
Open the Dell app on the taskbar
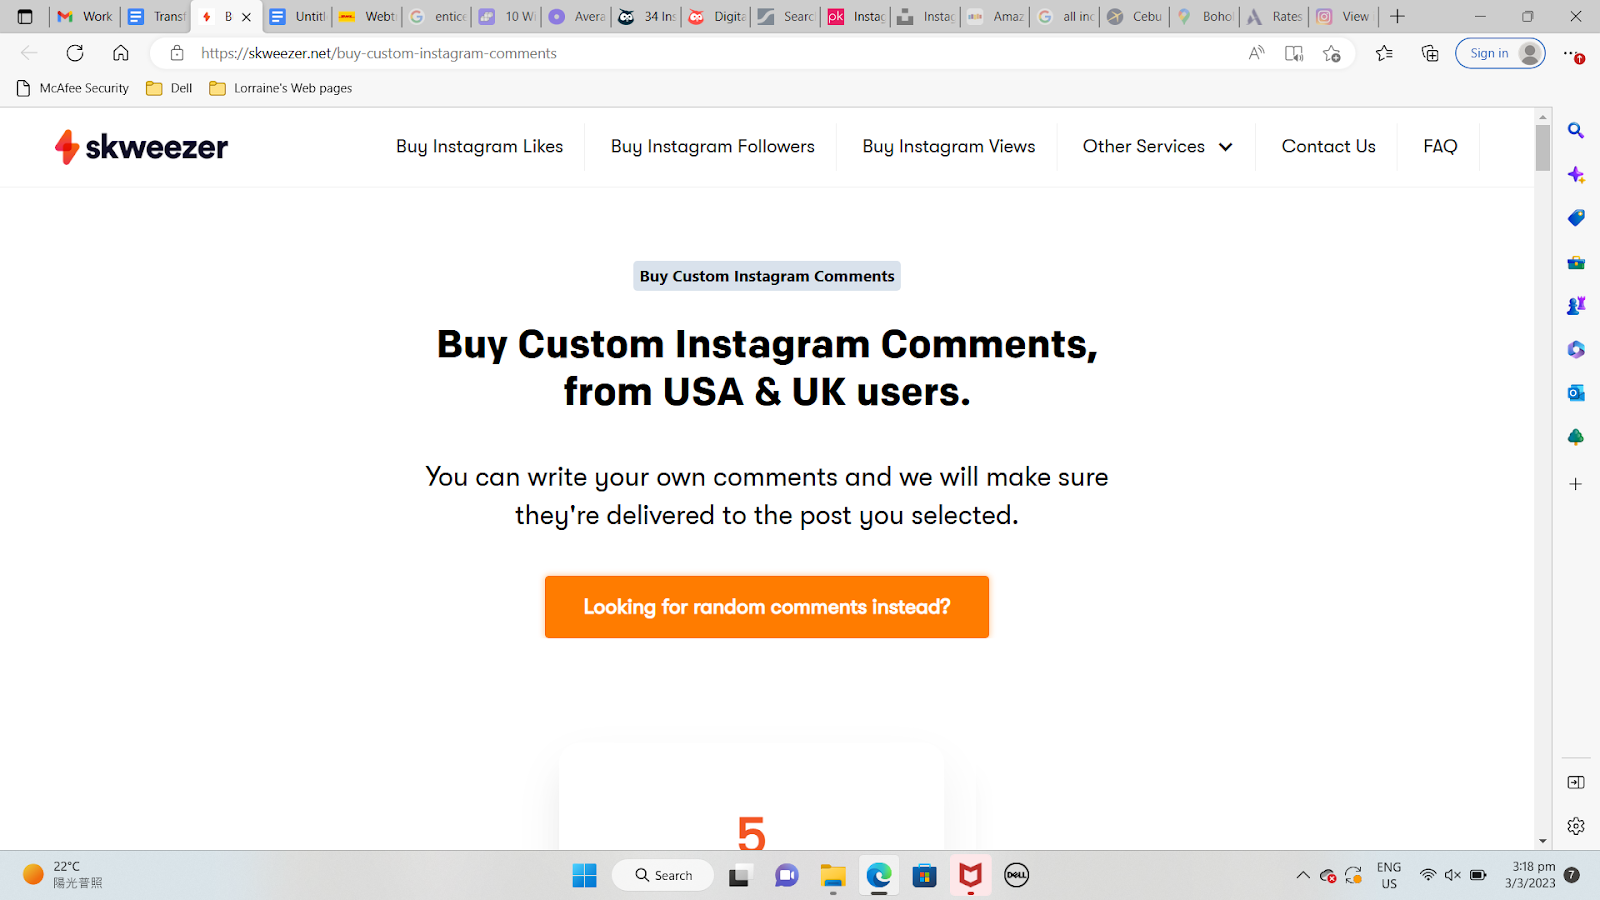1016,875
